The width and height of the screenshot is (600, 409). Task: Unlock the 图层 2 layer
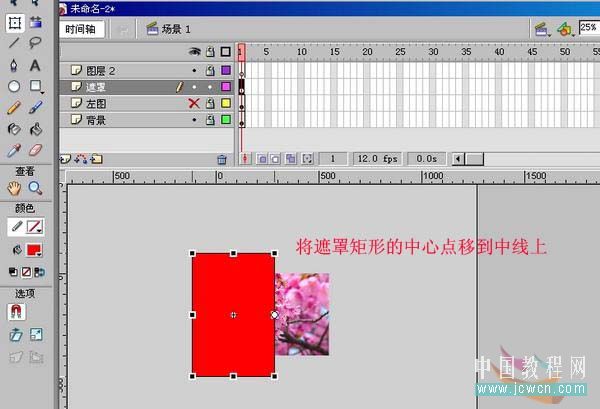coord(210,70)
